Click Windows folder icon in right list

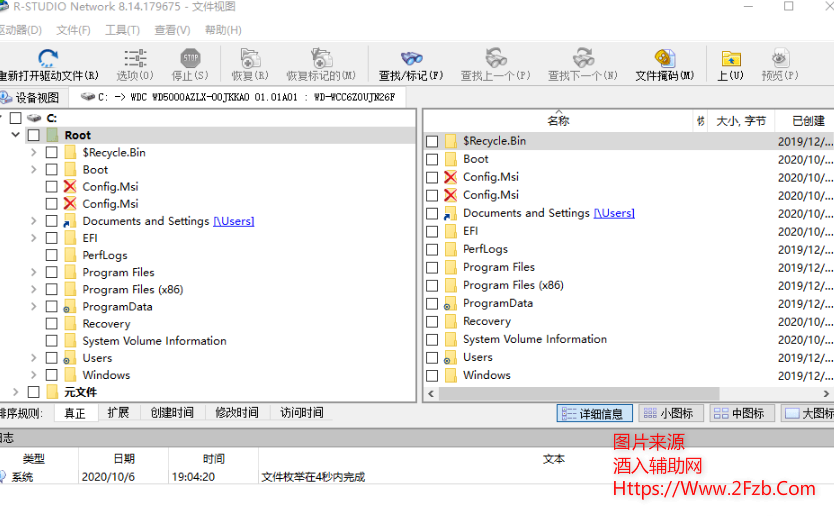tap(451, 375)
